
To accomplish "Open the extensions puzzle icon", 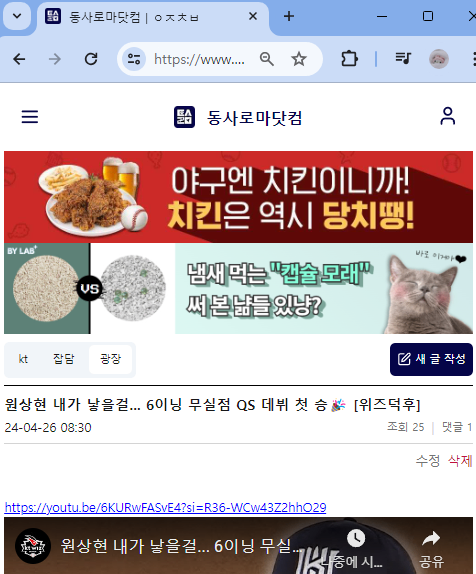I will pos(349,59).
